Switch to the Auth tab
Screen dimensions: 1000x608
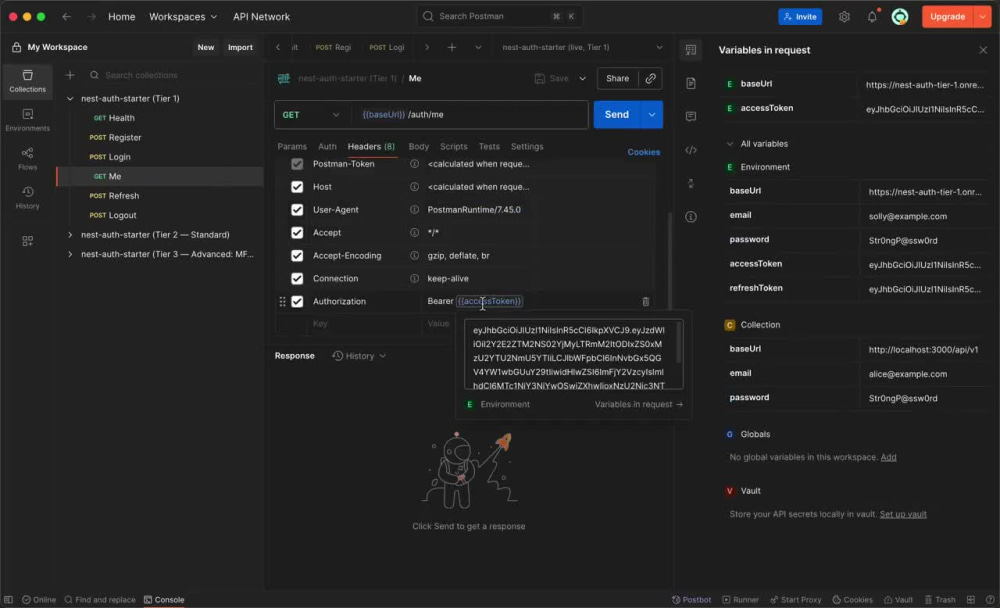327,147
